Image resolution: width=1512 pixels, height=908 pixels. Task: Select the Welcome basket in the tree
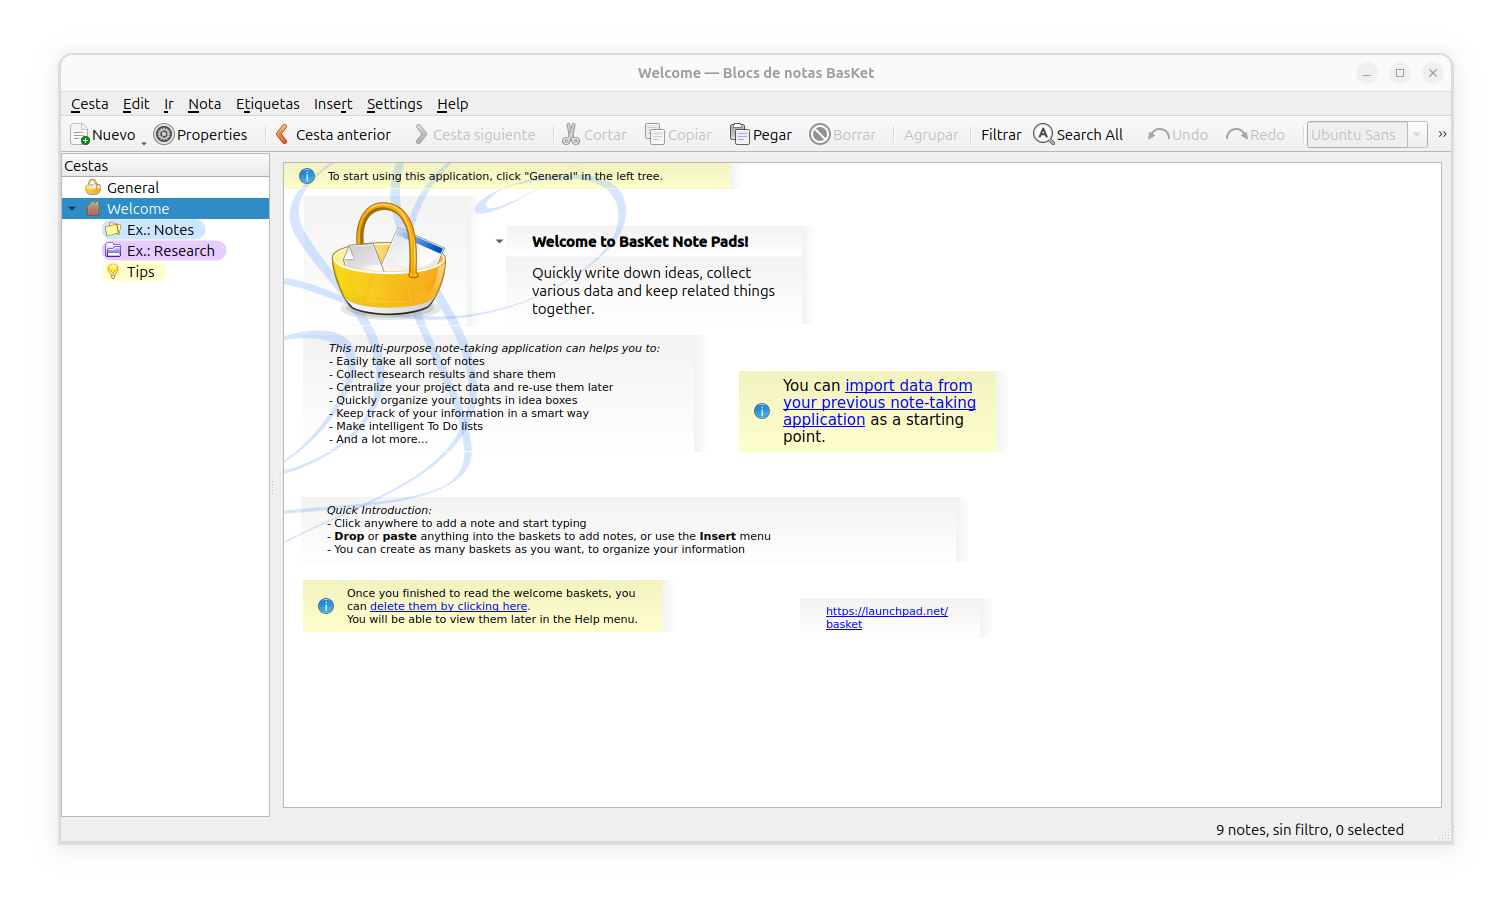[x=165, y=209]
